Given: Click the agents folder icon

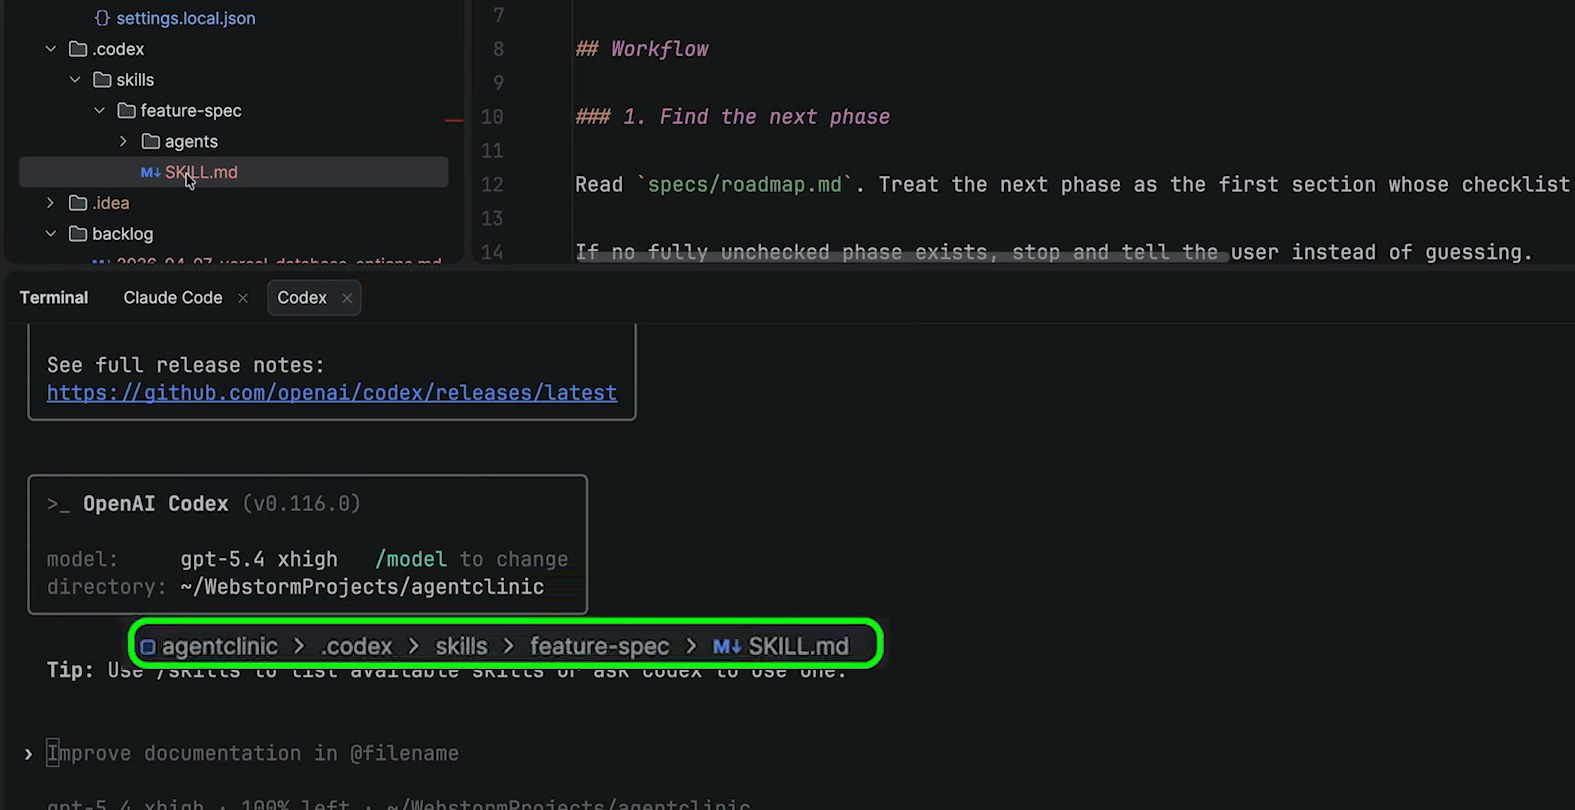Looking at the screenshot, I should 150,142.
